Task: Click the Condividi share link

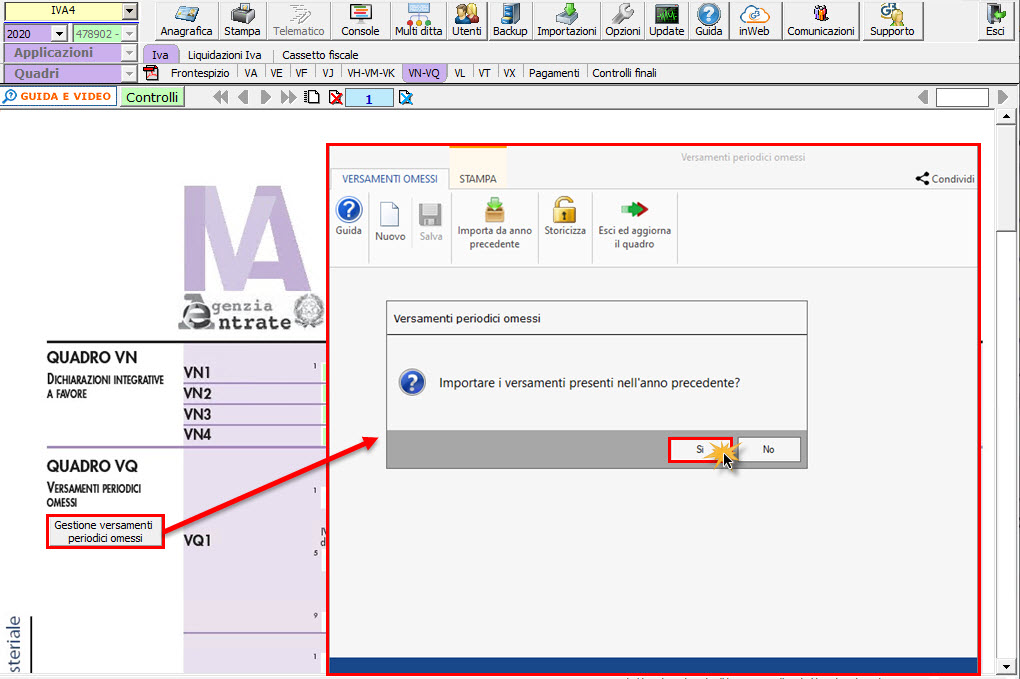Action: click(945, 179)
